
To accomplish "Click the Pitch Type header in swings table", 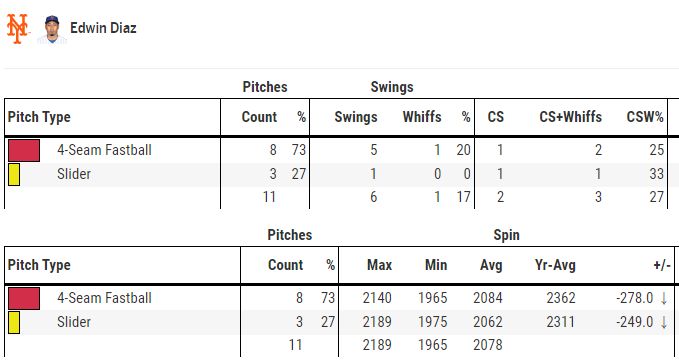I will click(x=39, y=117).
